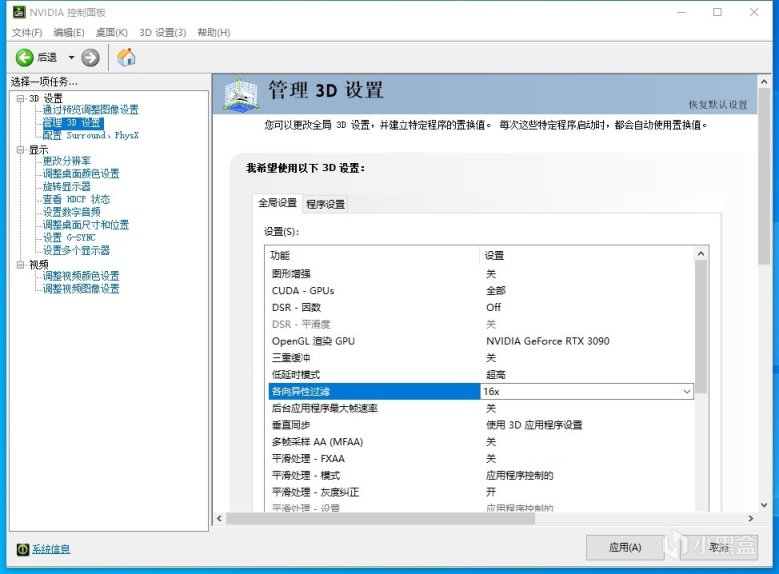The height and width of the screenshot is (574, 779).
Task: Click the 设置 column header
Action: [587, 255]
